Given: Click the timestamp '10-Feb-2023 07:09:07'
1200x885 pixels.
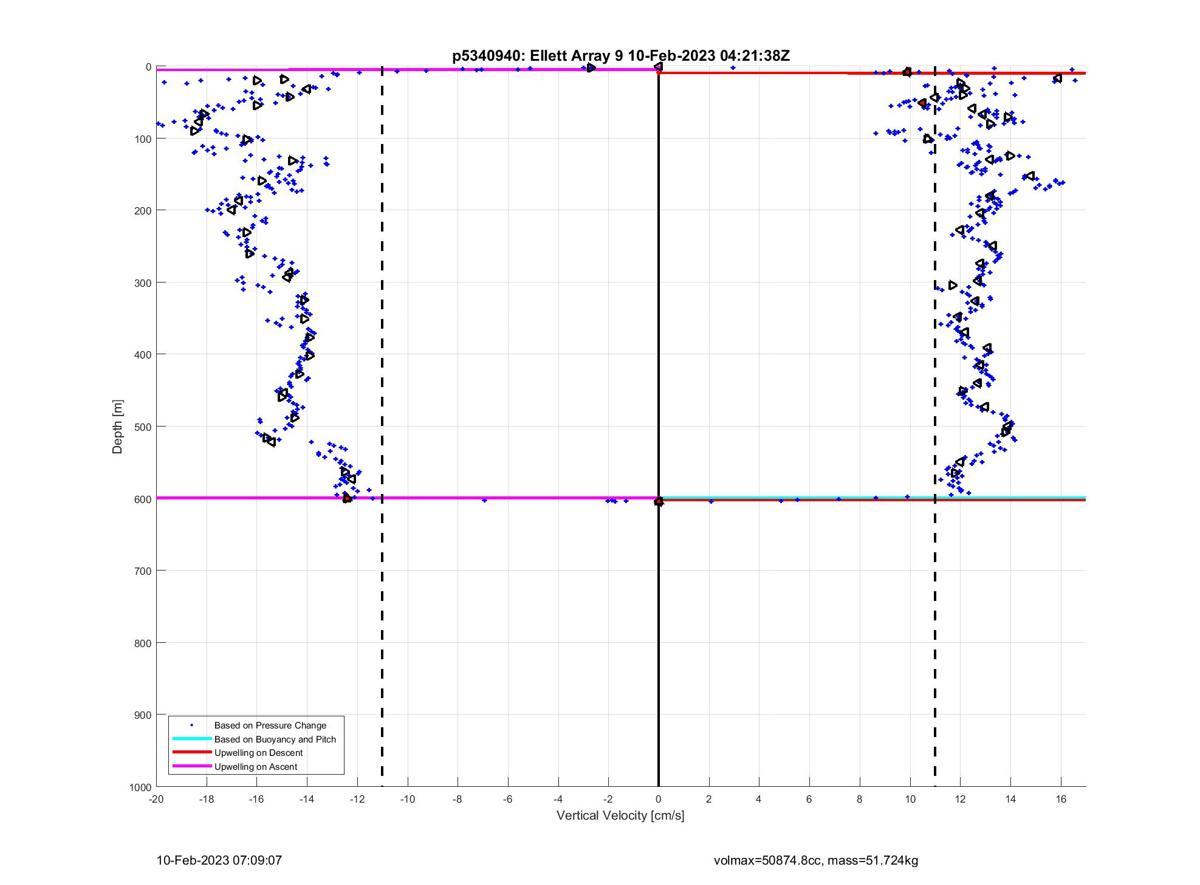Looking at the screenshot, I should click(219, 860).
